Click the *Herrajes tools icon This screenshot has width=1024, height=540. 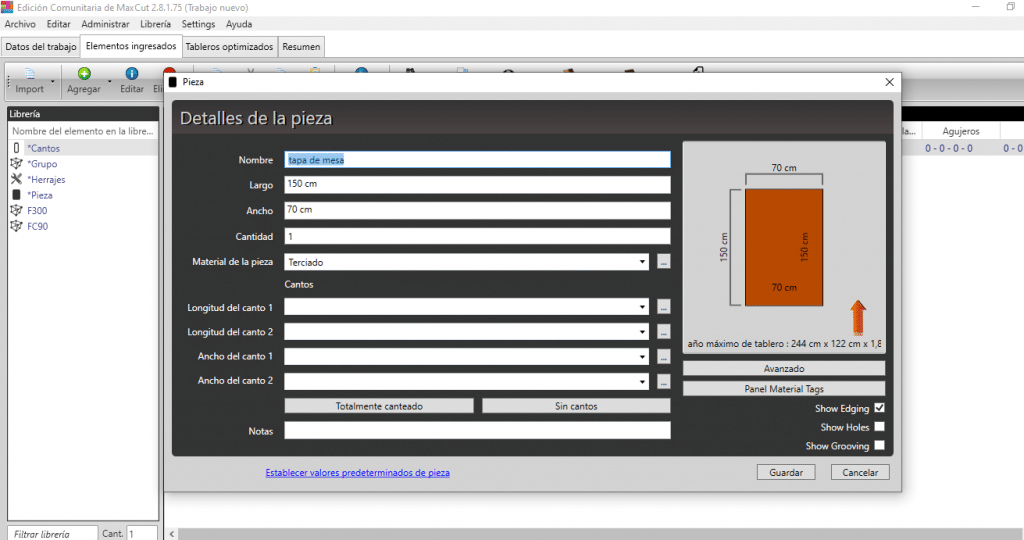[16, 179]
